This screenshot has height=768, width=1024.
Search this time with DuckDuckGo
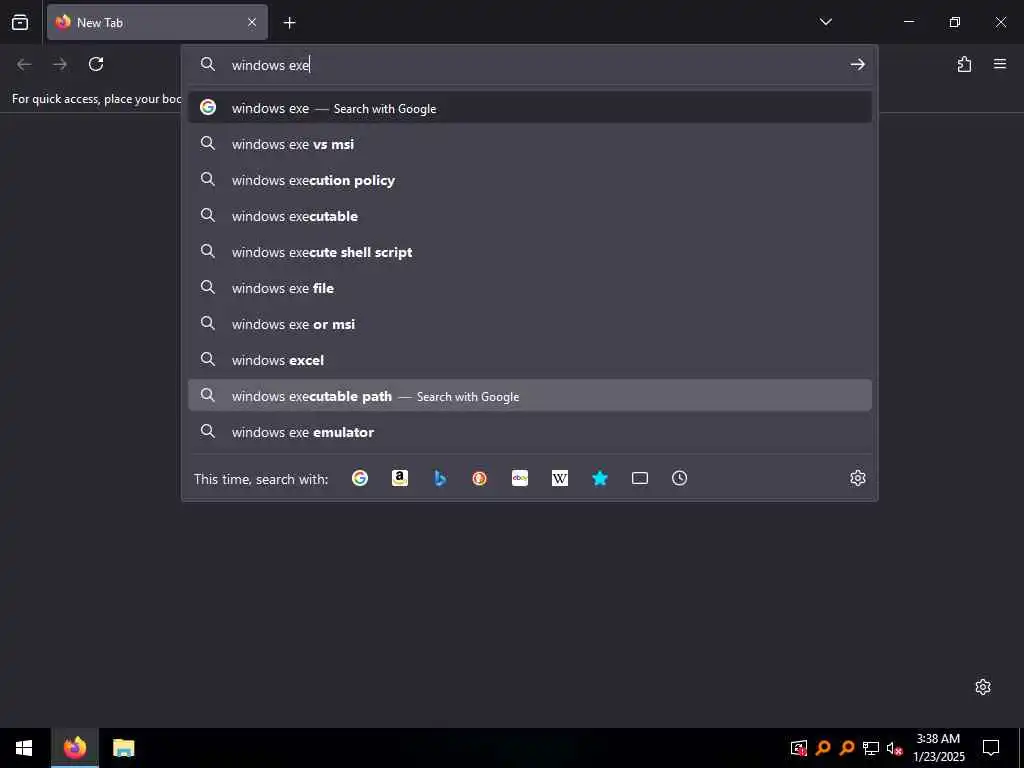click(479, 478)
